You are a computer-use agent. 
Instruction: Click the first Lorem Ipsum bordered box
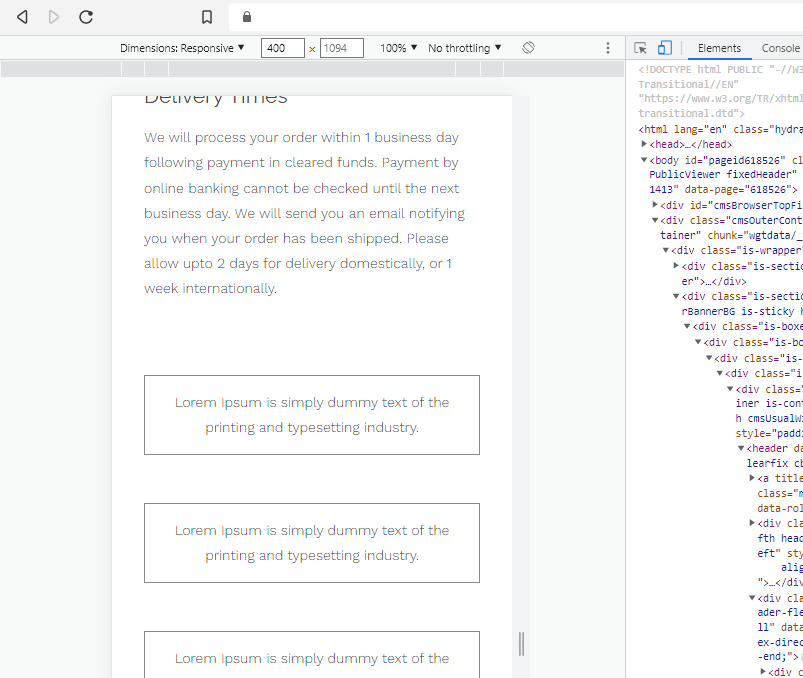(x=312, y=415)
